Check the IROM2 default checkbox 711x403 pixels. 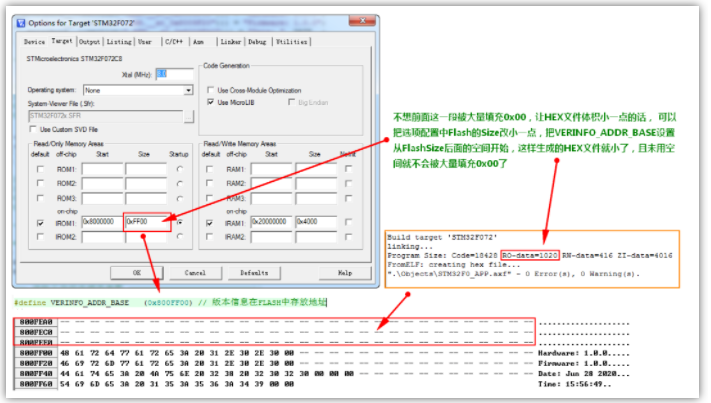[40, 237]
